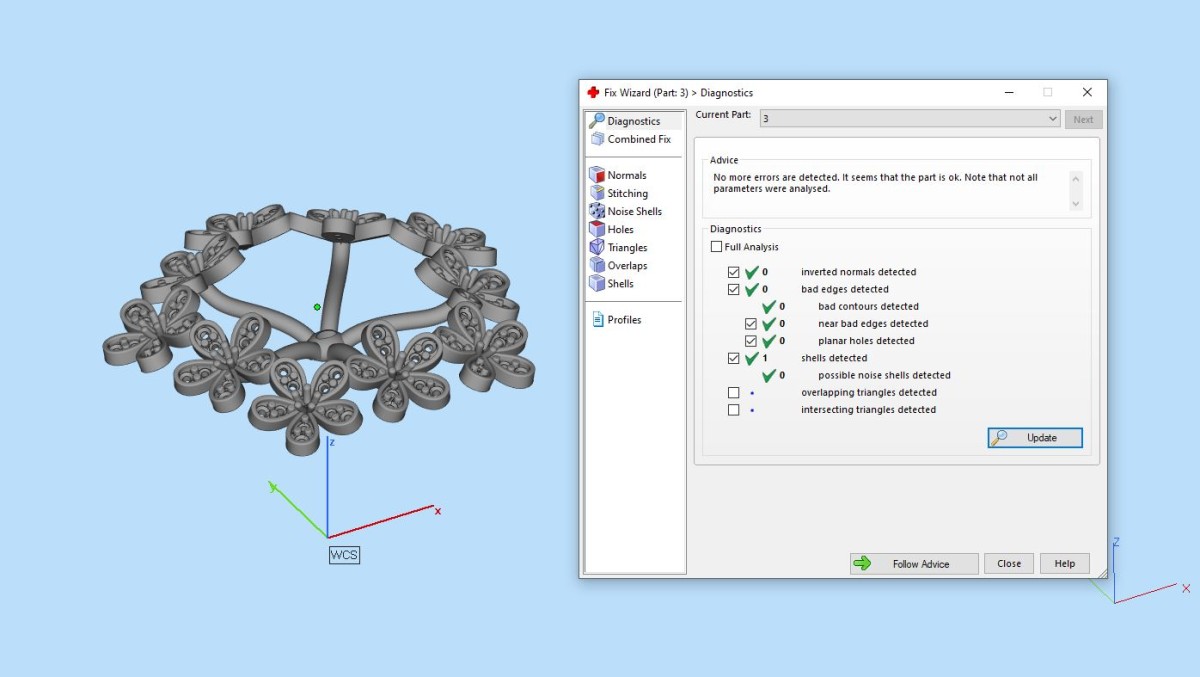
Task: Select the Noise Shells icon
Action: pos(597,211)
